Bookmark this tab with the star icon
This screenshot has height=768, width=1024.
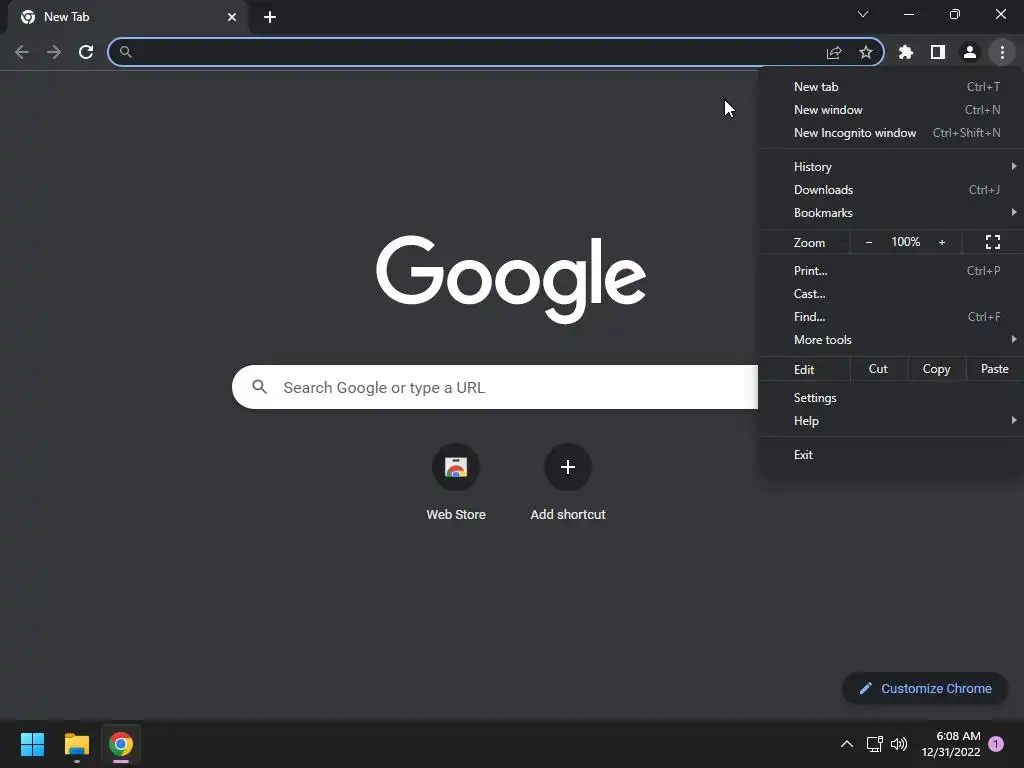[x=866, y=52]
